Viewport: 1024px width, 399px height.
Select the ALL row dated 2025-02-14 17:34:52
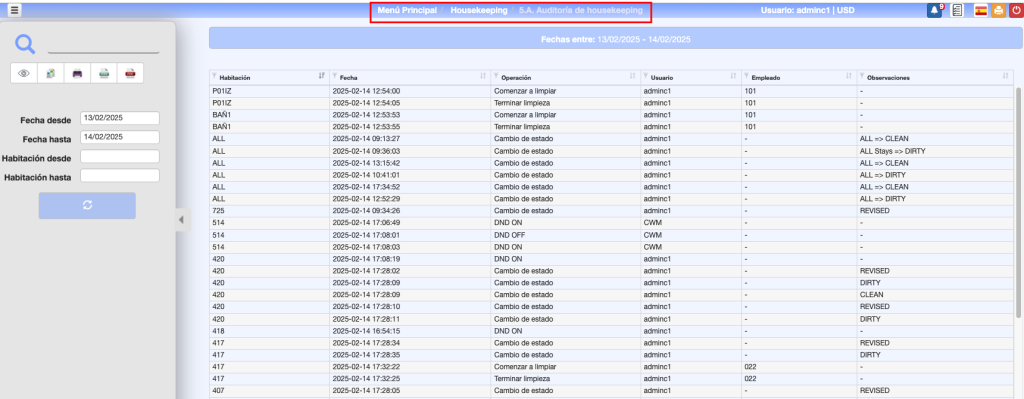pyautogui.click(x=611, y=187)
